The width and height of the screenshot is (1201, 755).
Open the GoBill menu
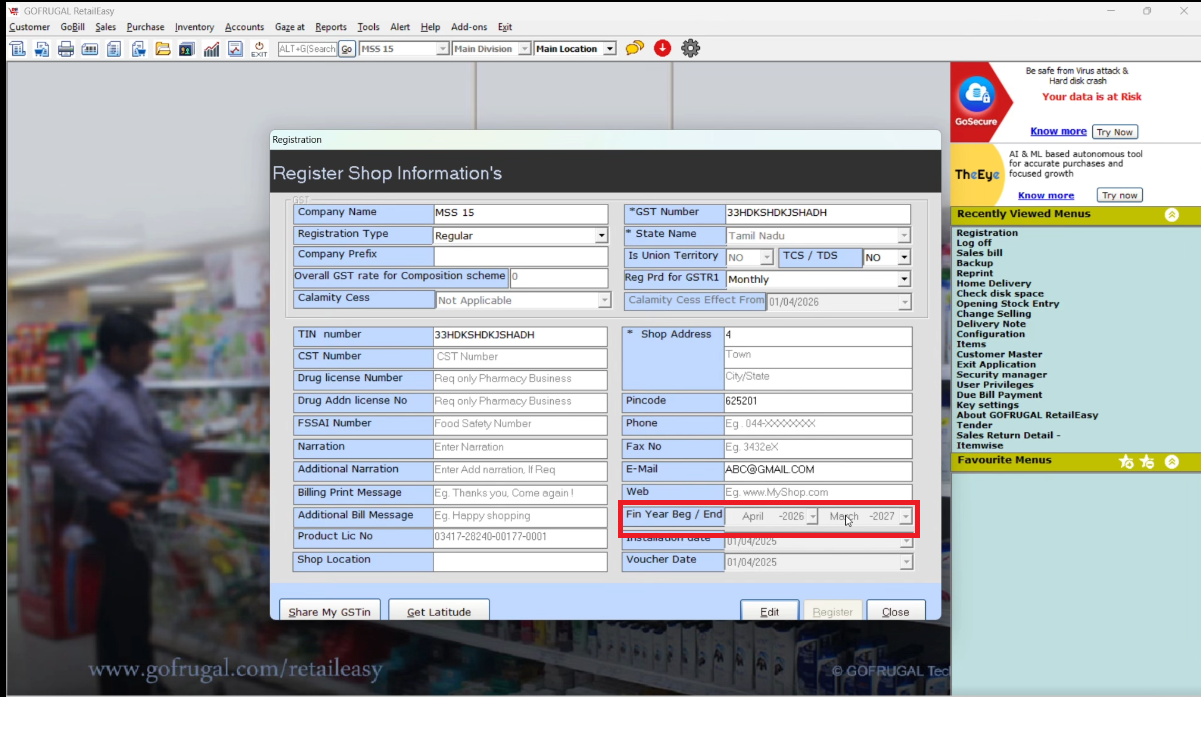coord(72,27)
